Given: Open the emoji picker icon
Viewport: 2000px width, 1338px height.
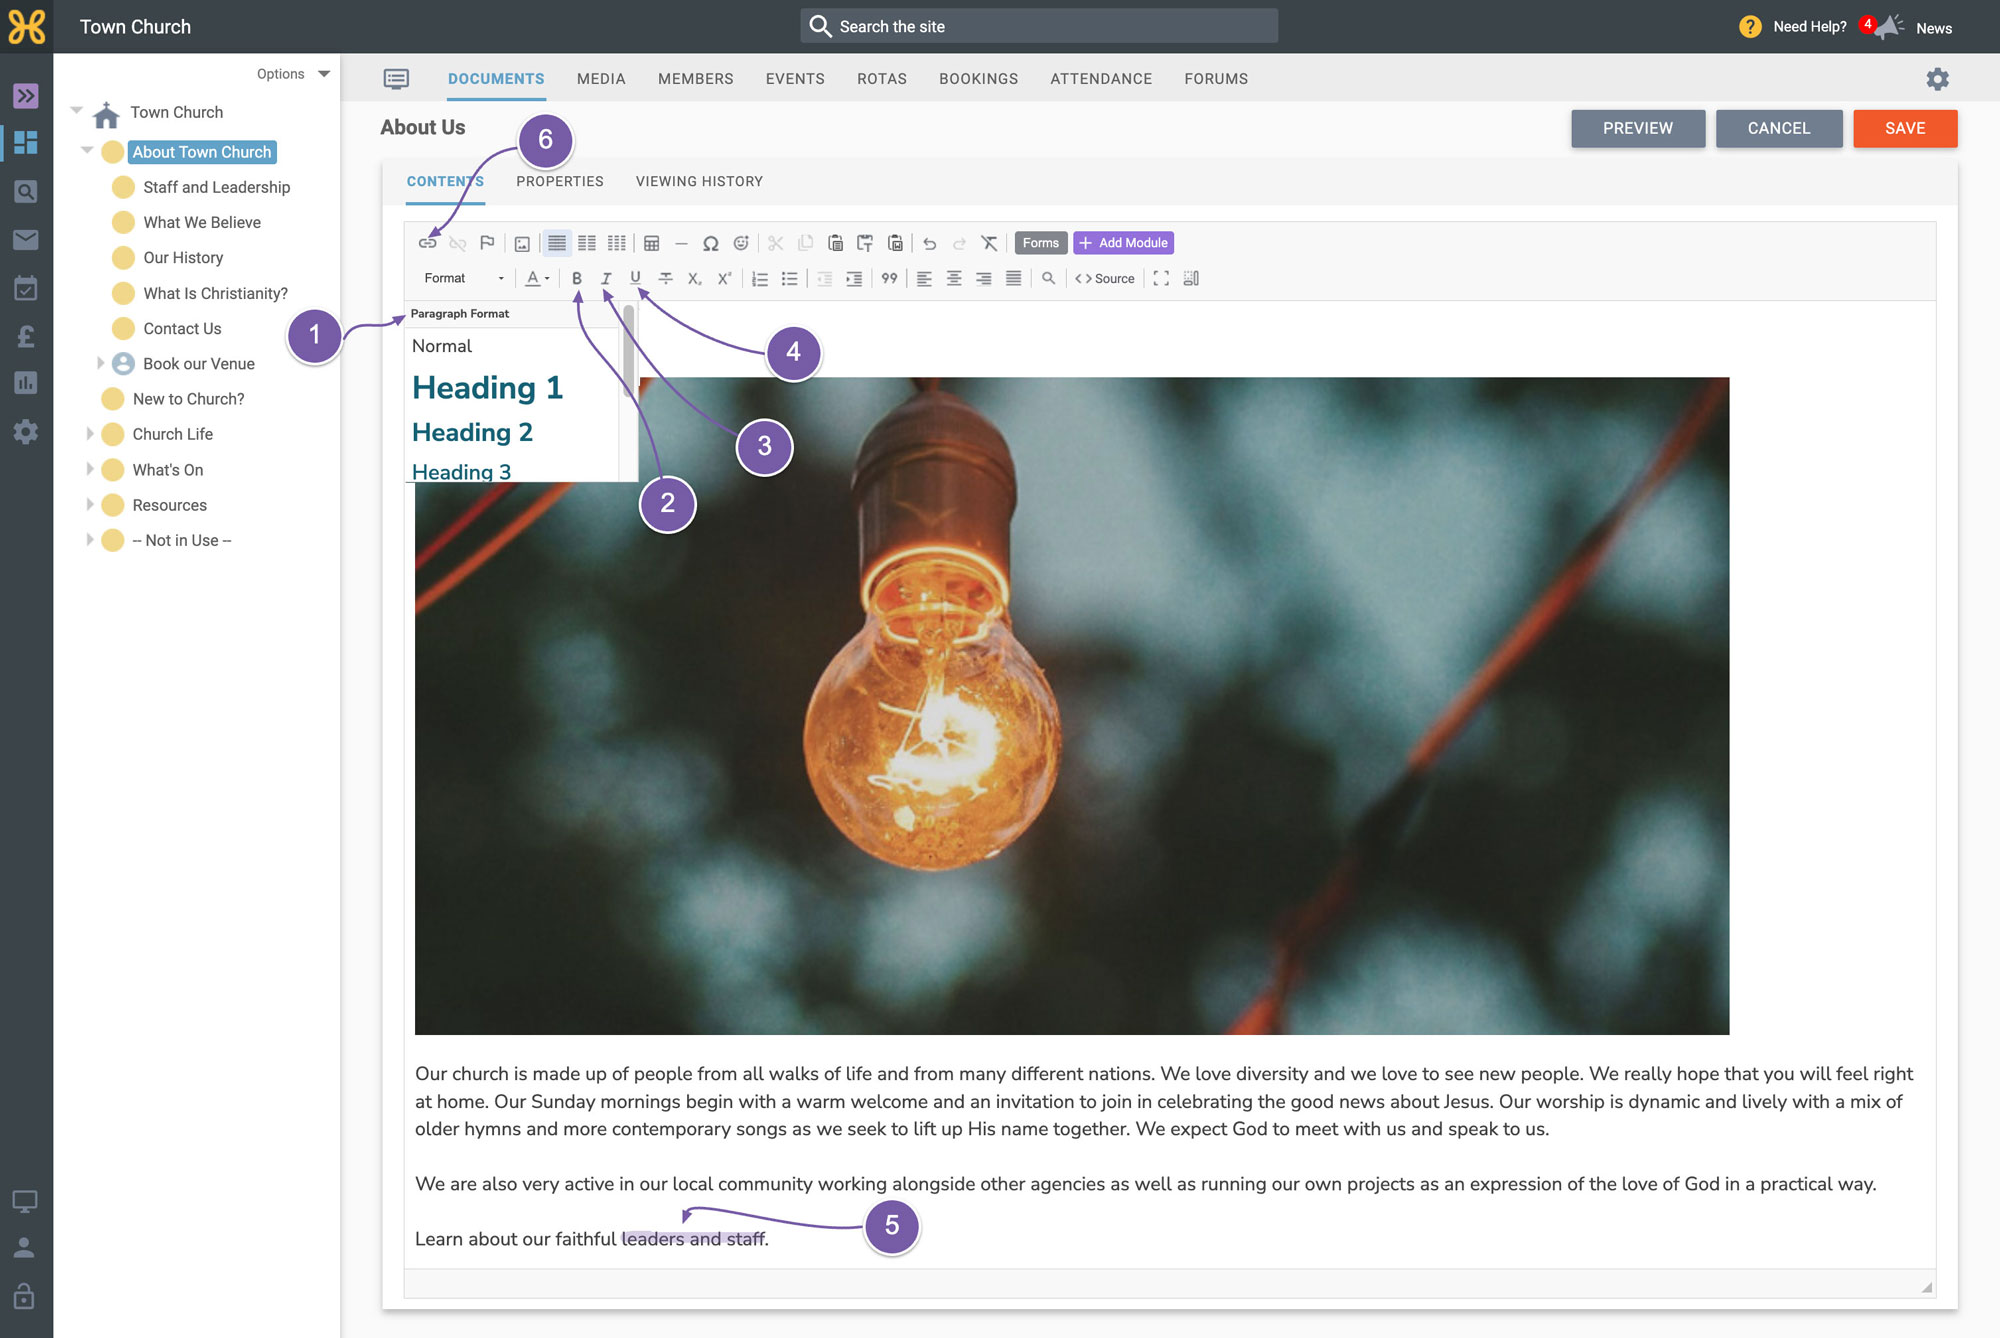Looking at the screenshot, I should click(x=741, y=243).
